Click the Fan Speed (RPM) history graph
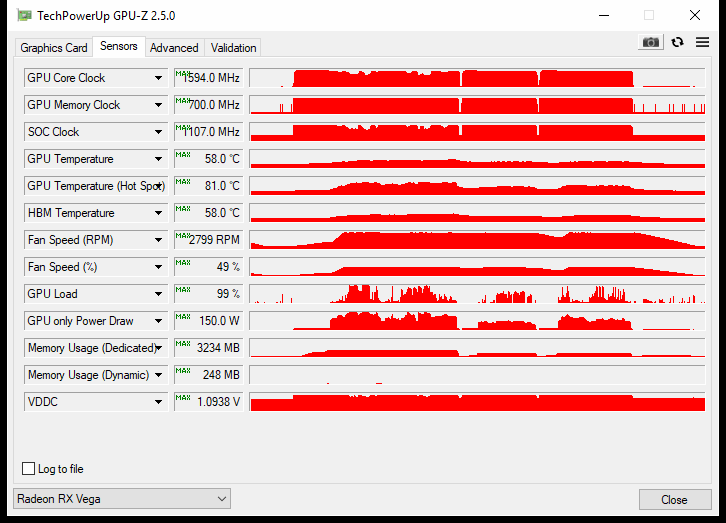The image size is (726, 523). pos(477,240)
